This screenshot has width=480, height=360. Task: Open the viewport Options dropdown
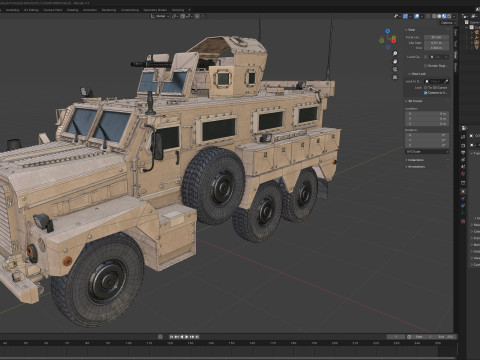click(448, 23)
